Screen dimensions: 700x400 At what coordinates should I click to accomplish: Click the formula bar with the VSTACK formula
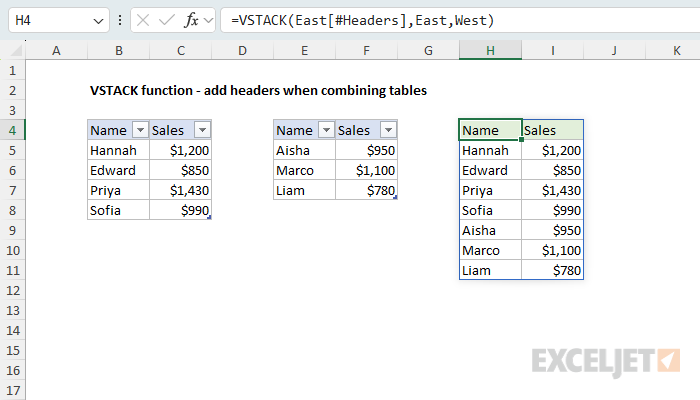460,20
